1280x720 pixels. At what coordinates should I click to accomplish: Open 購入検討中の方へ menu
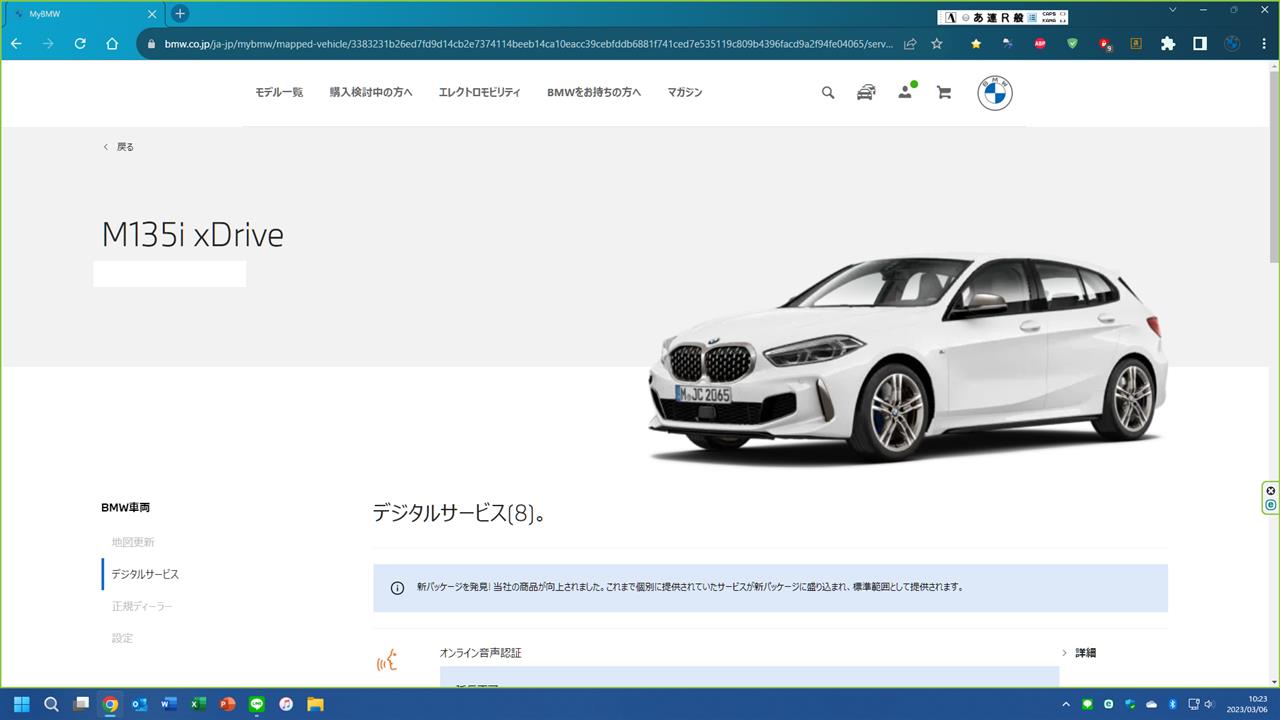pos(371,92)
